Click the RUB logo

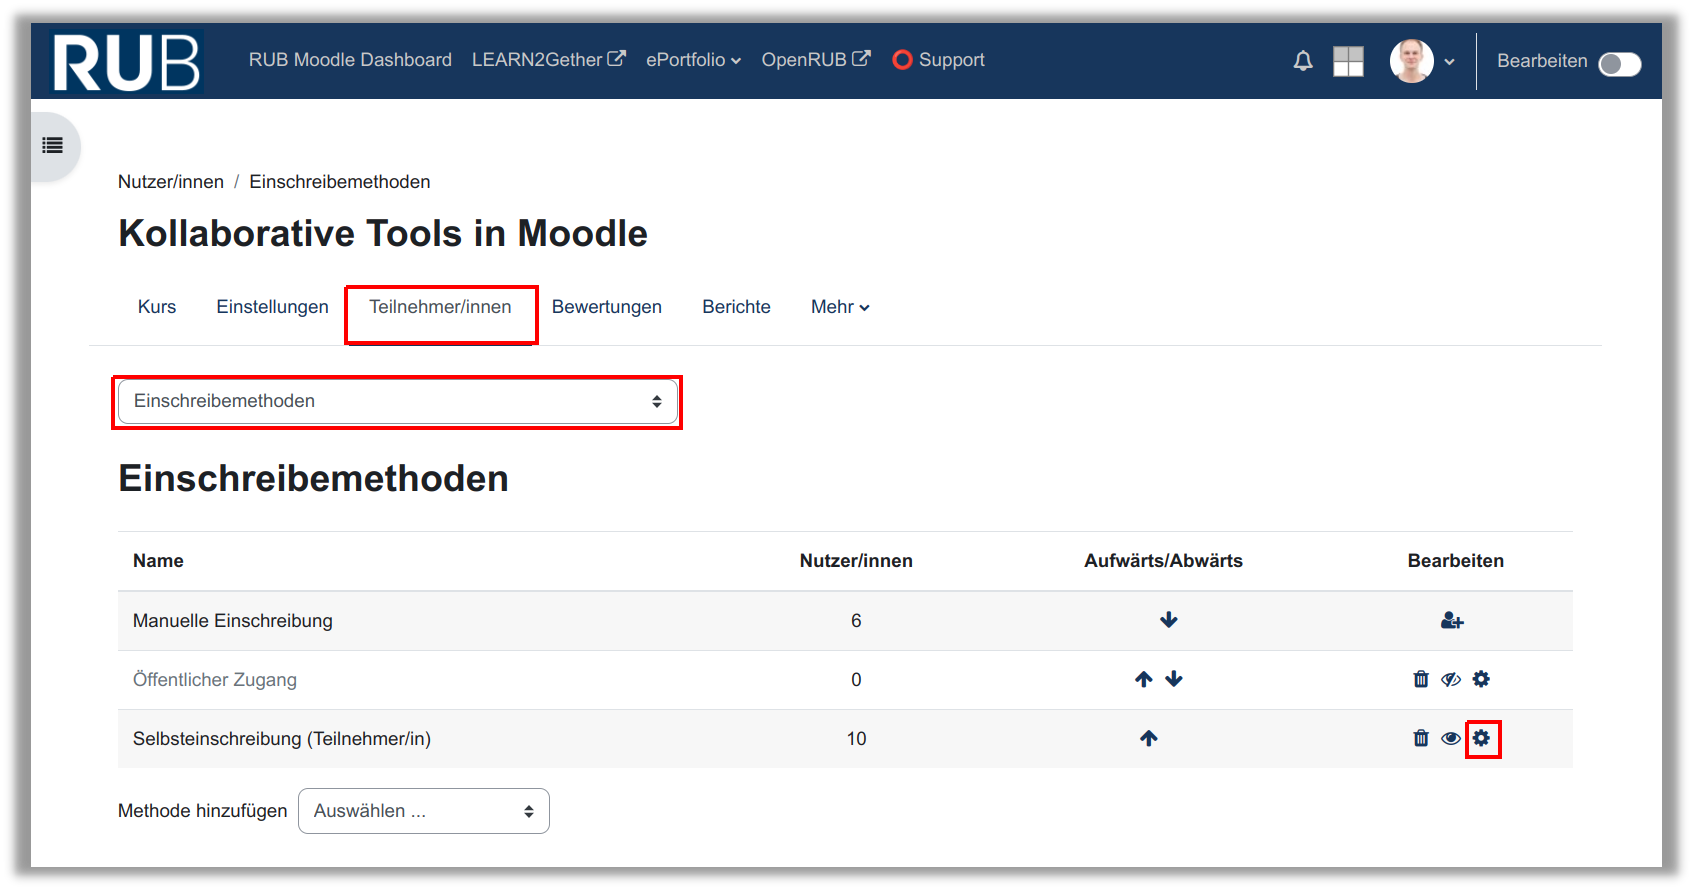click(127, 62)
